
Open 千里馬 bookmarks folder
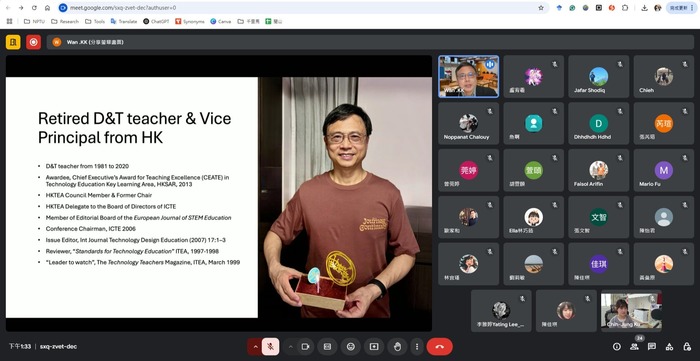point(249,21)
